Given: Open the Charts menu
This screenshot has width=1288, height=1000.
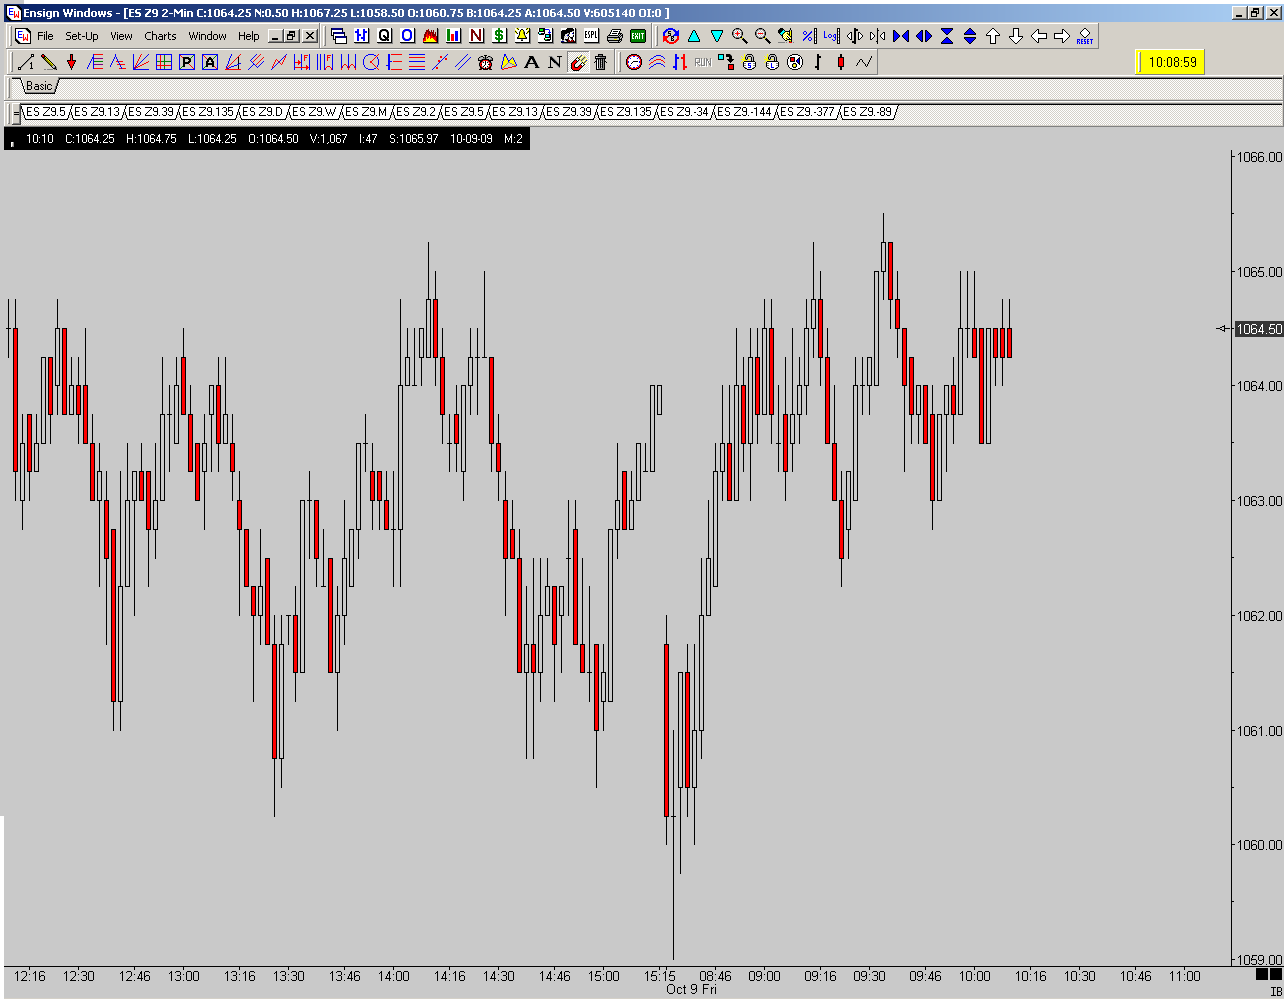Looking at the screenshot, I should pyautogui.click(x=160, y=36).
